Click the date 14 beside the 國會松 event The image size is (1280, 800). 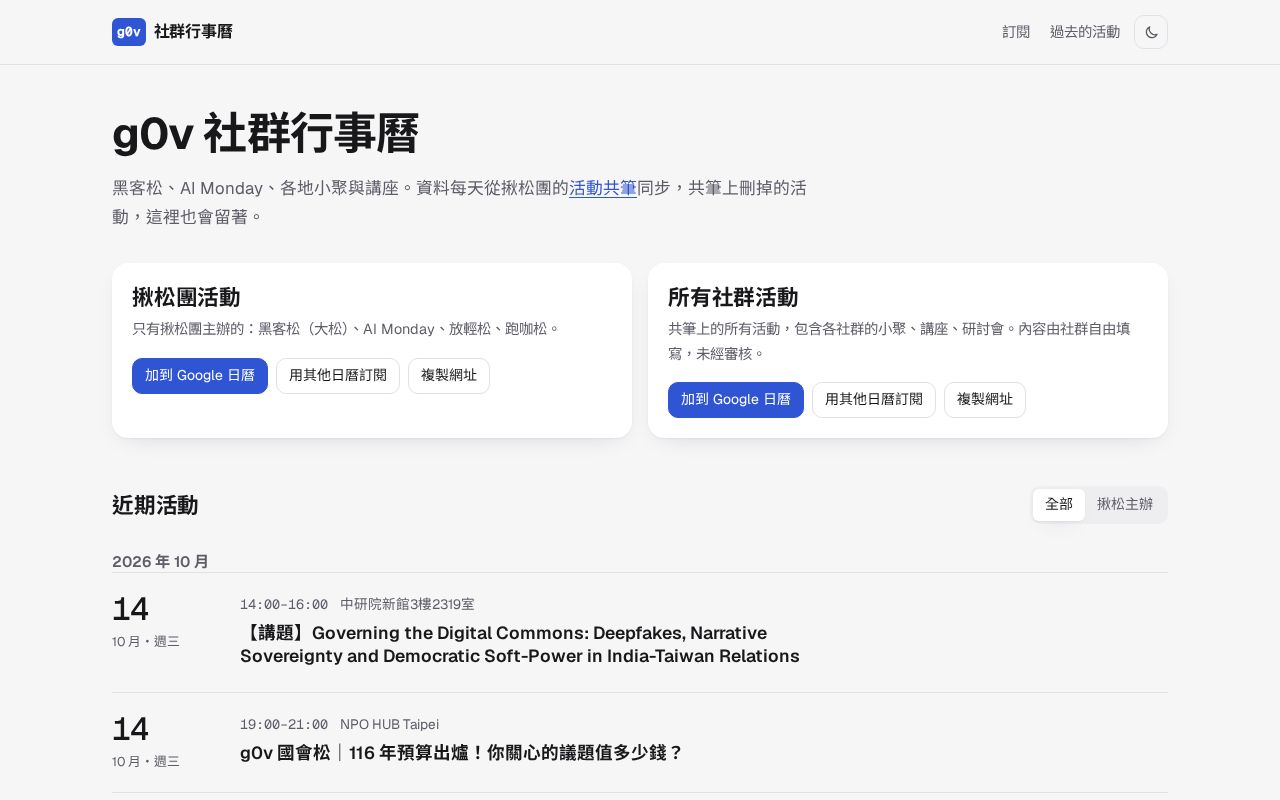click(130, 729)
